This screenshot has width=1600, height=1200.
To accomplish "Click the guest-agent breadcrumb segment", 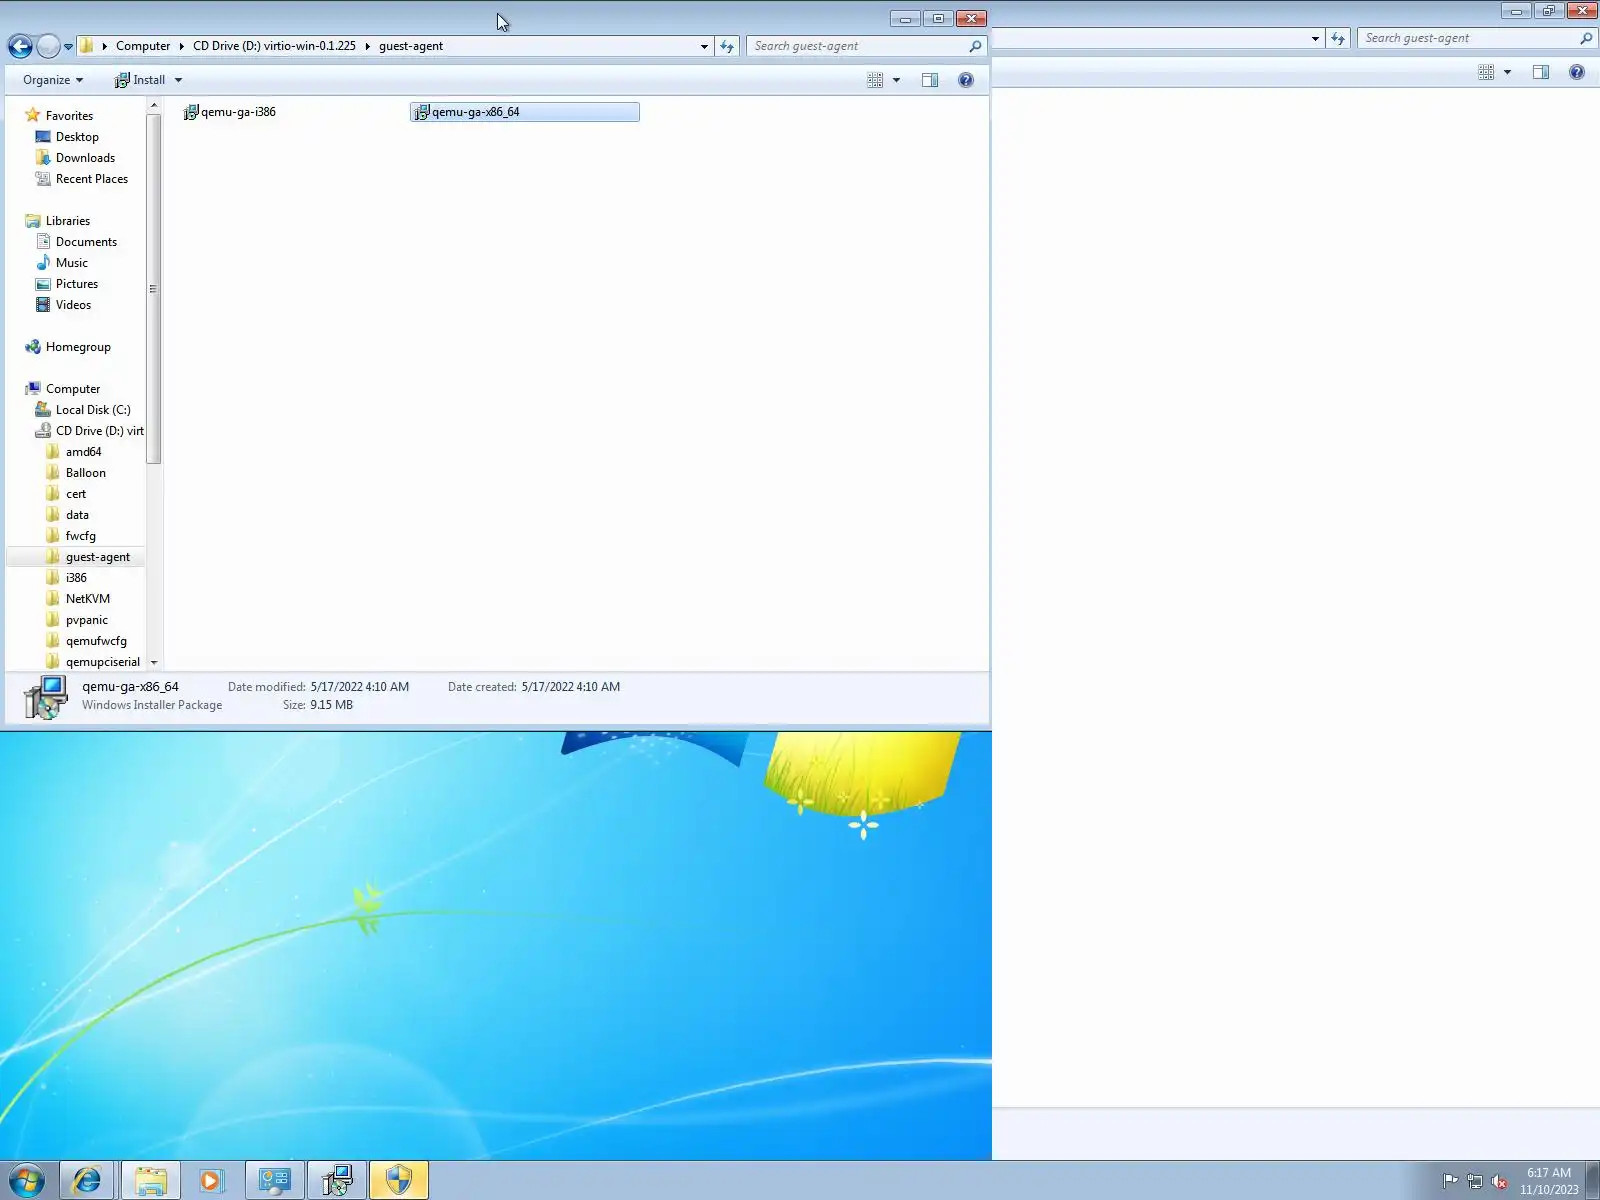I will tap(411, 46).
